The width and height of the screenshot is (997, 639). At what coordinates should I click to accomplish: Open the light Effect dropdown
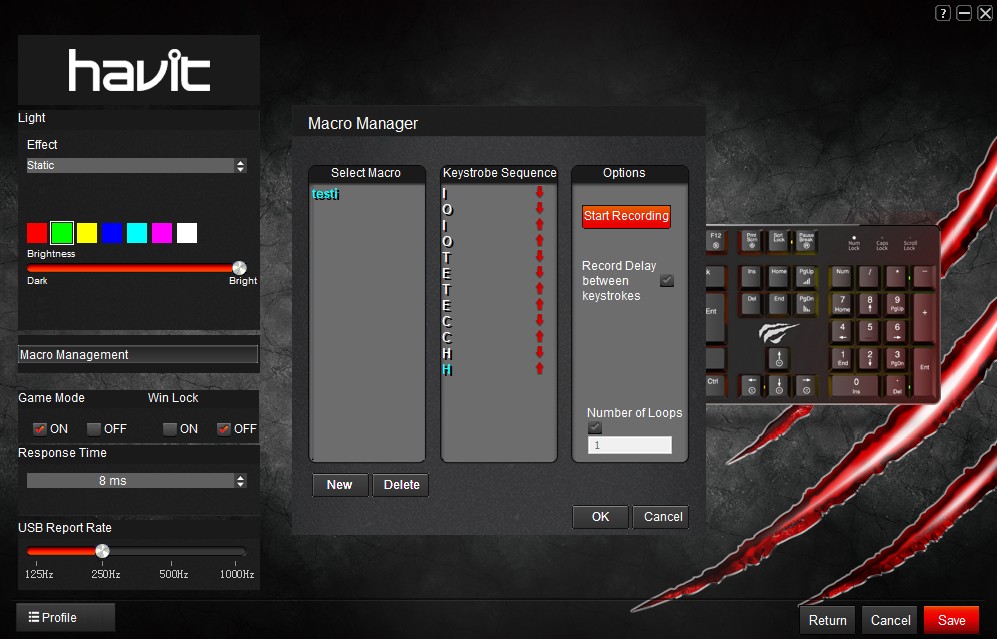pos(136,166)
